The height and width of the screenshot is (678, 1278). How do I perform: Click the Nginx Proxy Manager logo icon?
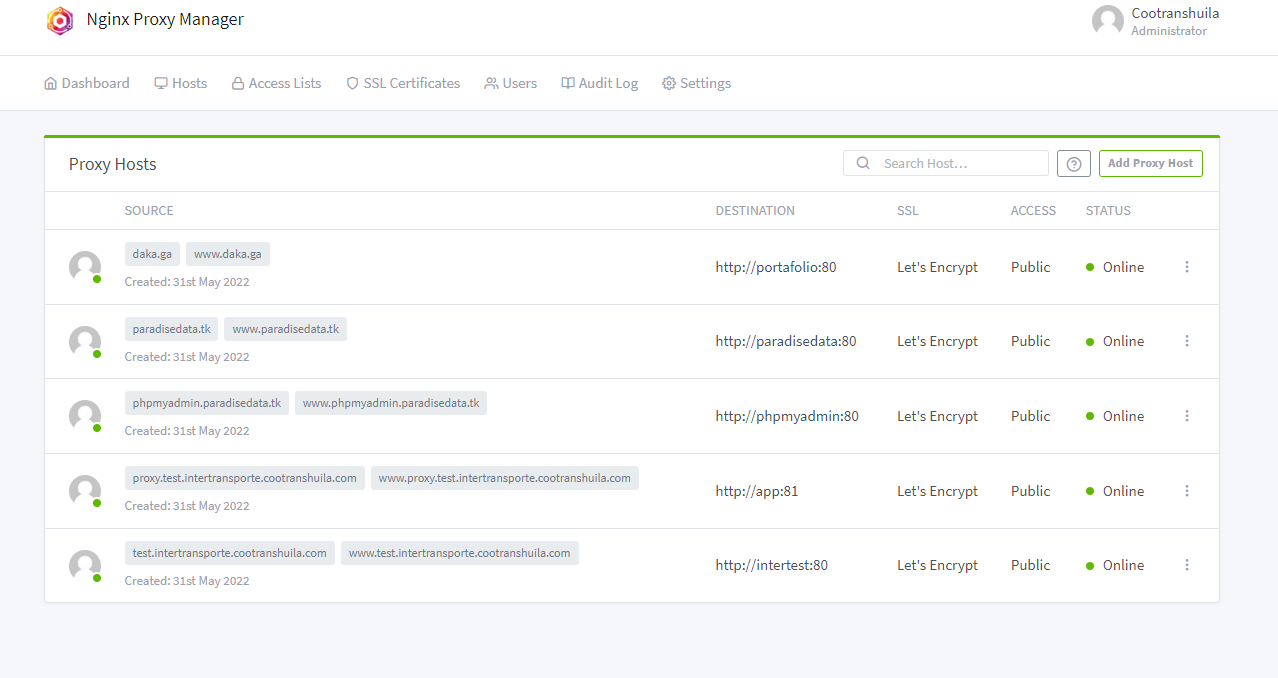(60, 21)
